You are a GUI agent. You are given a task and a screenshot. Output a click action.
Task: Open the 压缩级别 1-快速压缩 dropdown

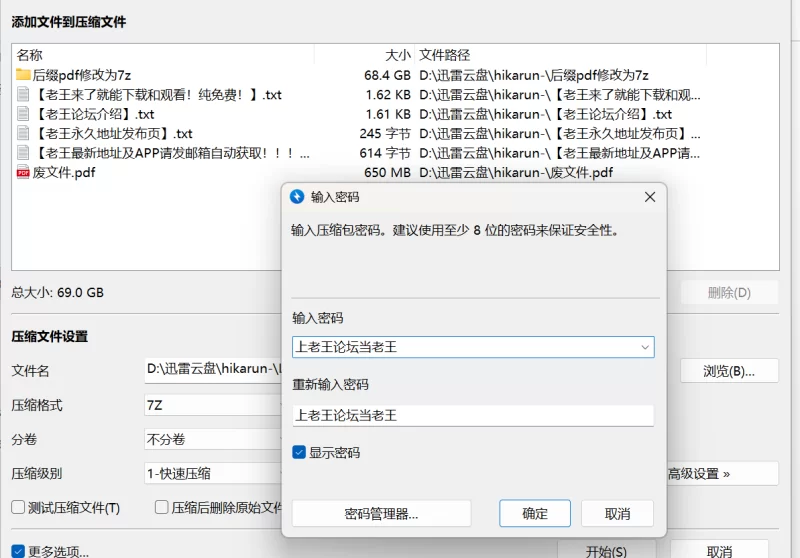point(213,473)
